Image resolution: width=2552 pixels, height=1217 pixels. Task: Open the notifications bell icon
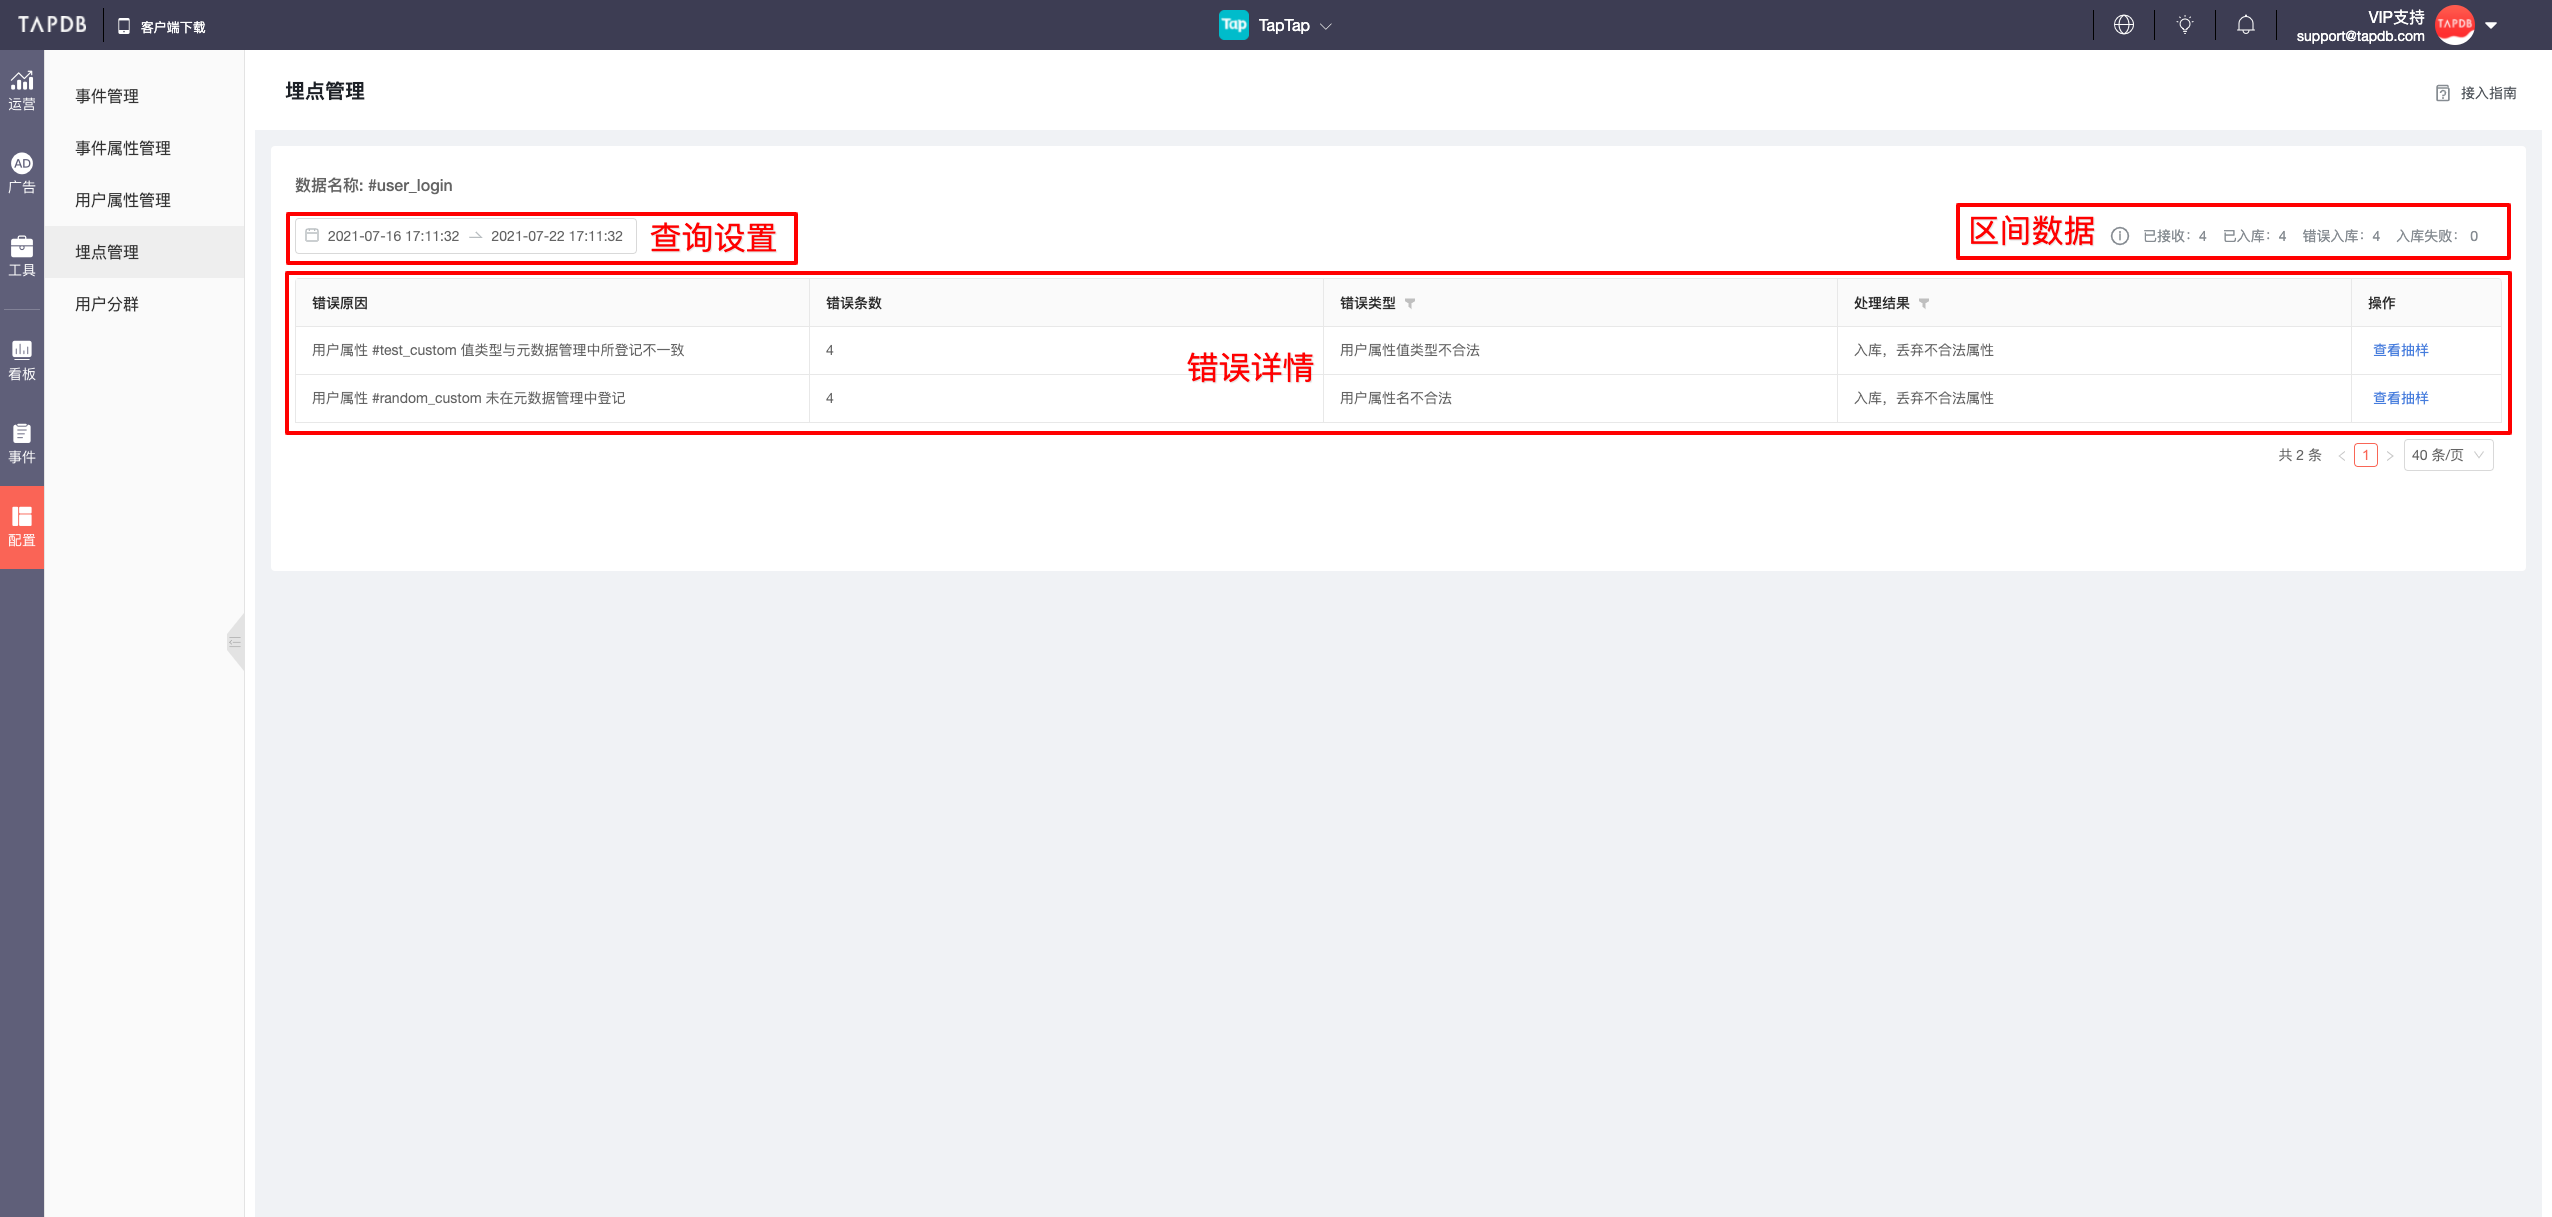2246,25
